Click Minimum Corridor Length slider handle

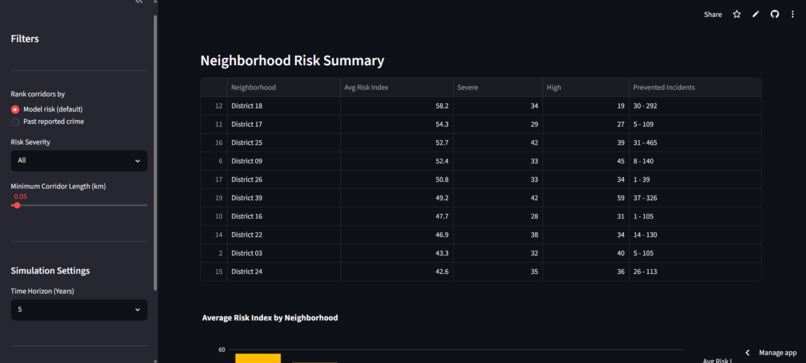point(17,205)
